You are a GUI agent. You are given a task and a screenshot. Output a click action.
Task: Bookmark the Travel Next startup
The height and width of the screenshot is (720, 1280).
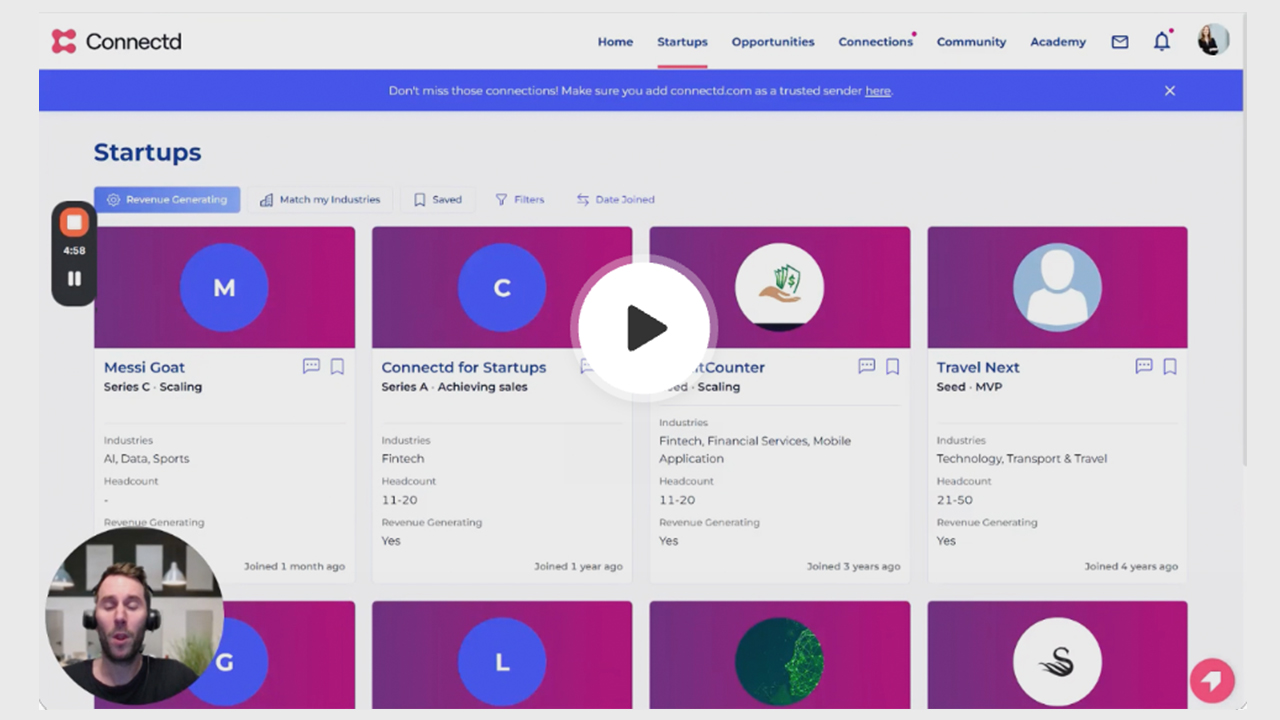point(1170,366)
